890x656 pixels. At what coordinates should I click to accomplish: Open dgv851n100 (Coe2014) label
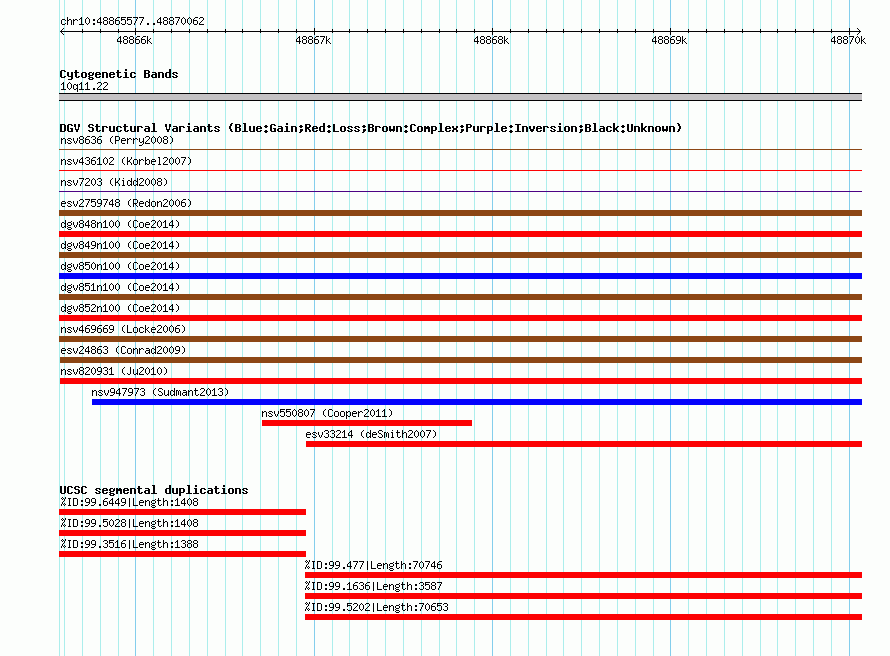[120, 287]
